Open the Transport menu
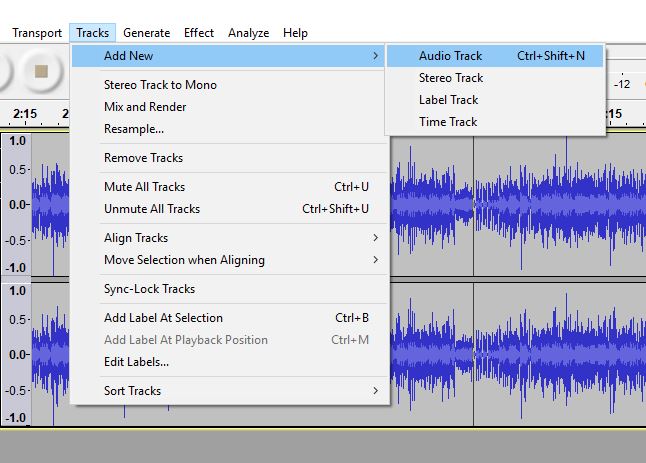 pyautogui.click(x=36, y=33)
